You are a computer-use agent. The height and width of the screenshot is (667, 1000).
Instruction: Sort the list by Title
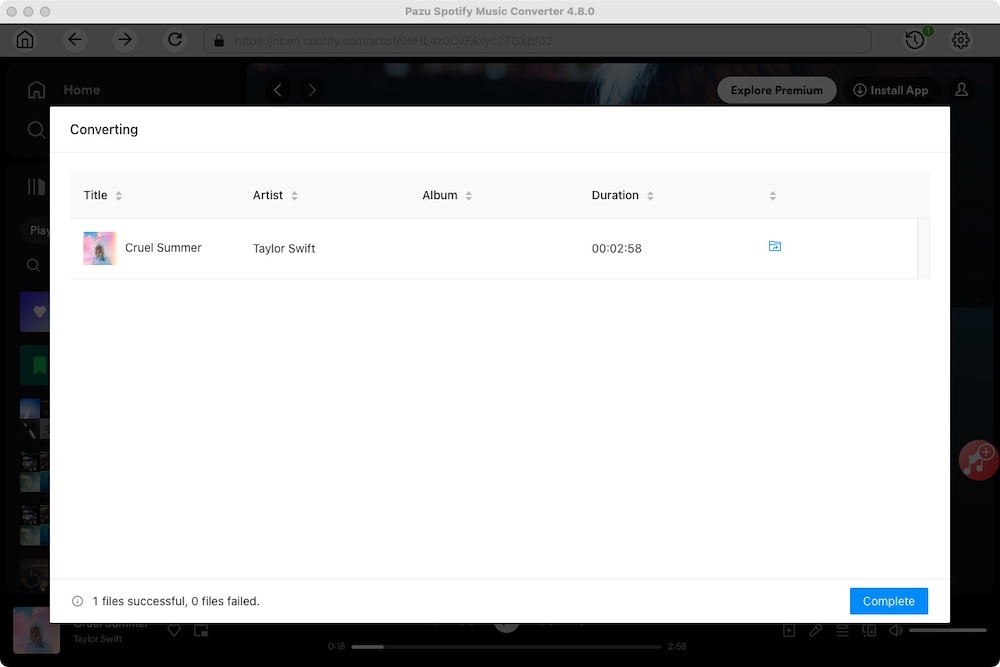click(x=118, y=196)
